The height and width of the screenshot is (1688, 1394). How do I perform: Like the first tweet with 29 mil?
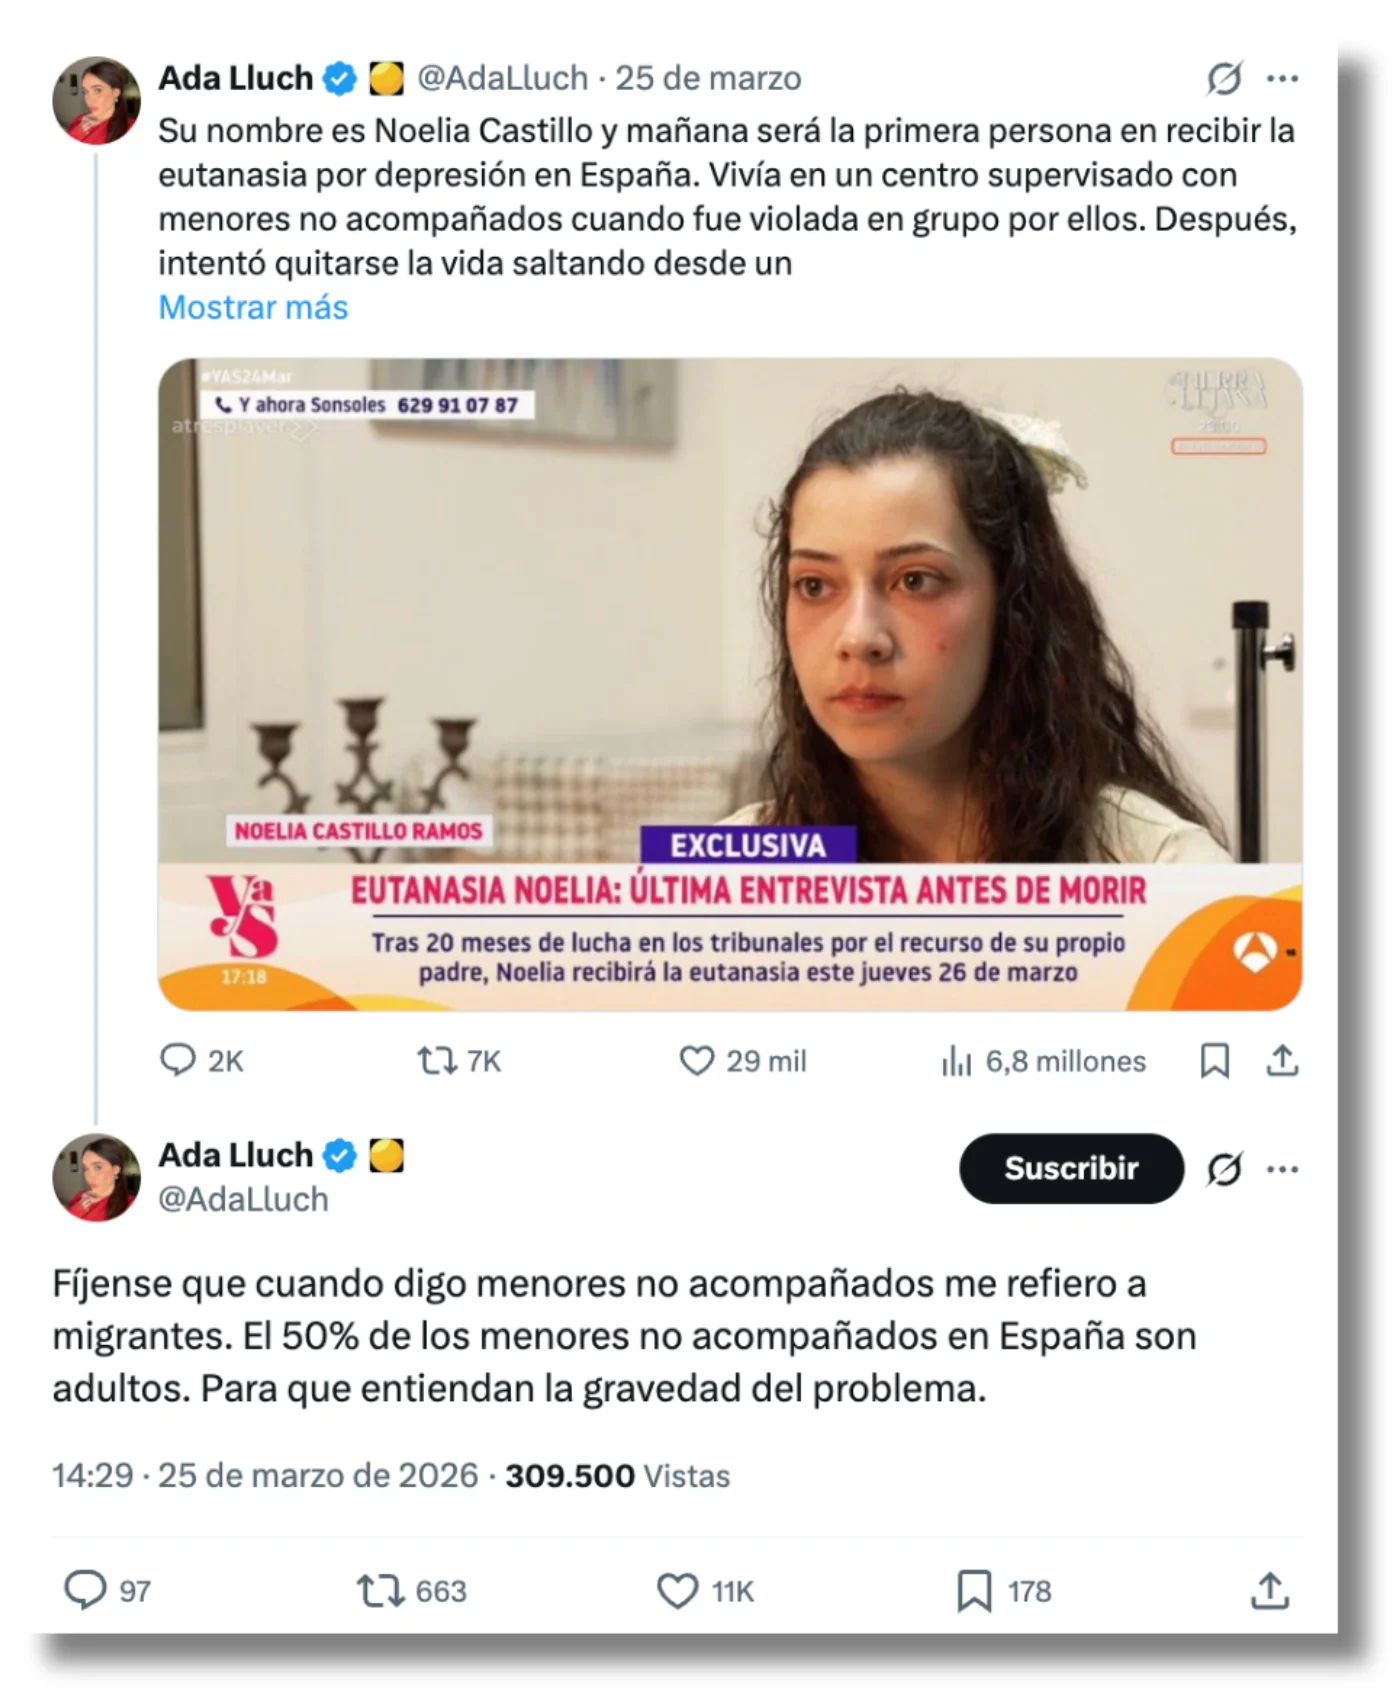pos(696,1060)
